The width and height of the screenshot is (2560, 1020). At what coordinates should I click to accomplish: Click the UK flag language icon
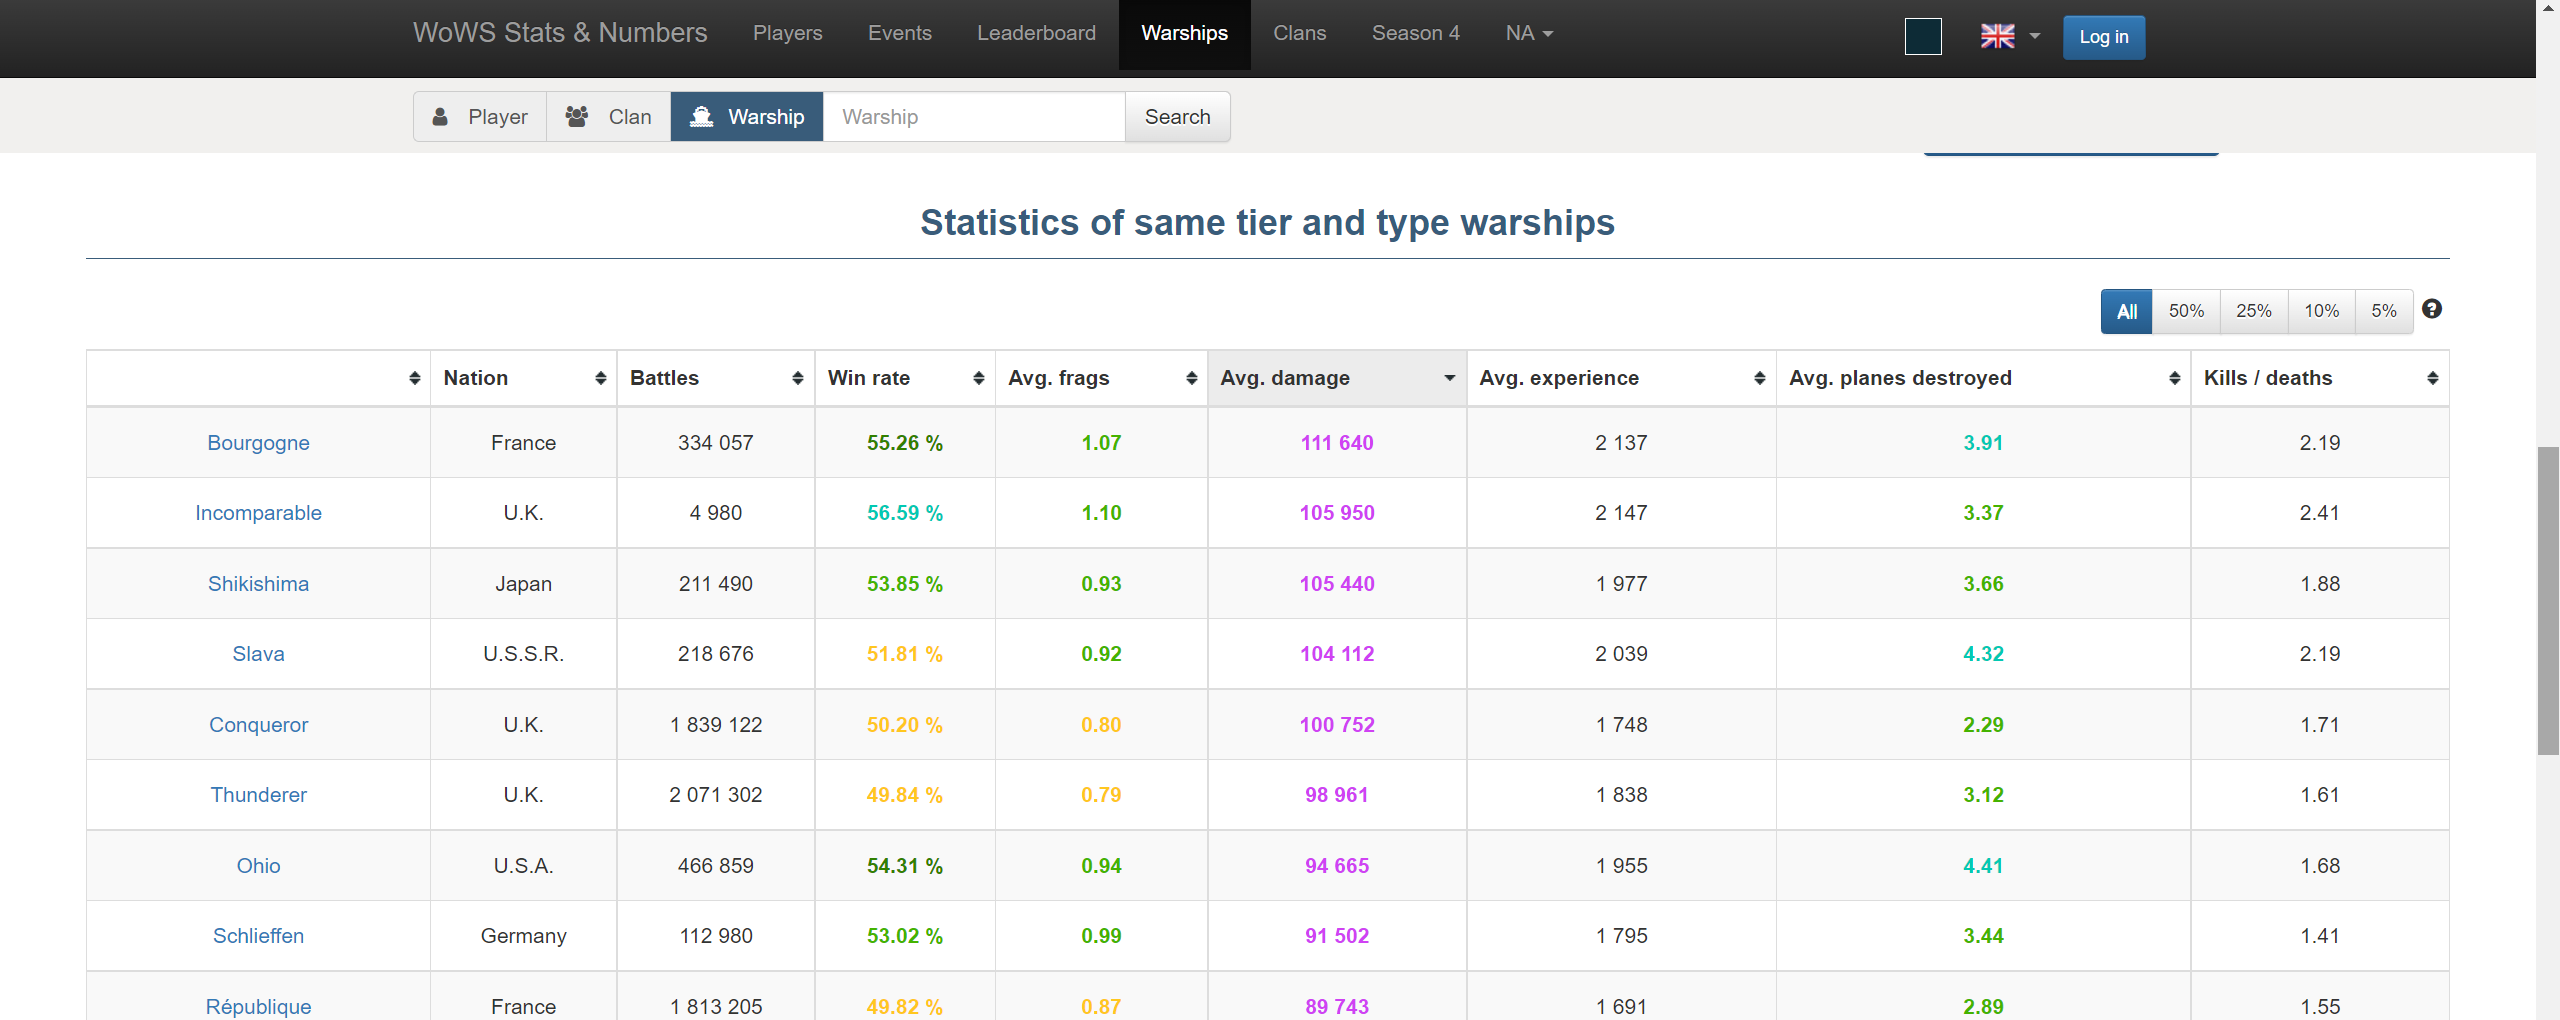[x=1997, y=36]
